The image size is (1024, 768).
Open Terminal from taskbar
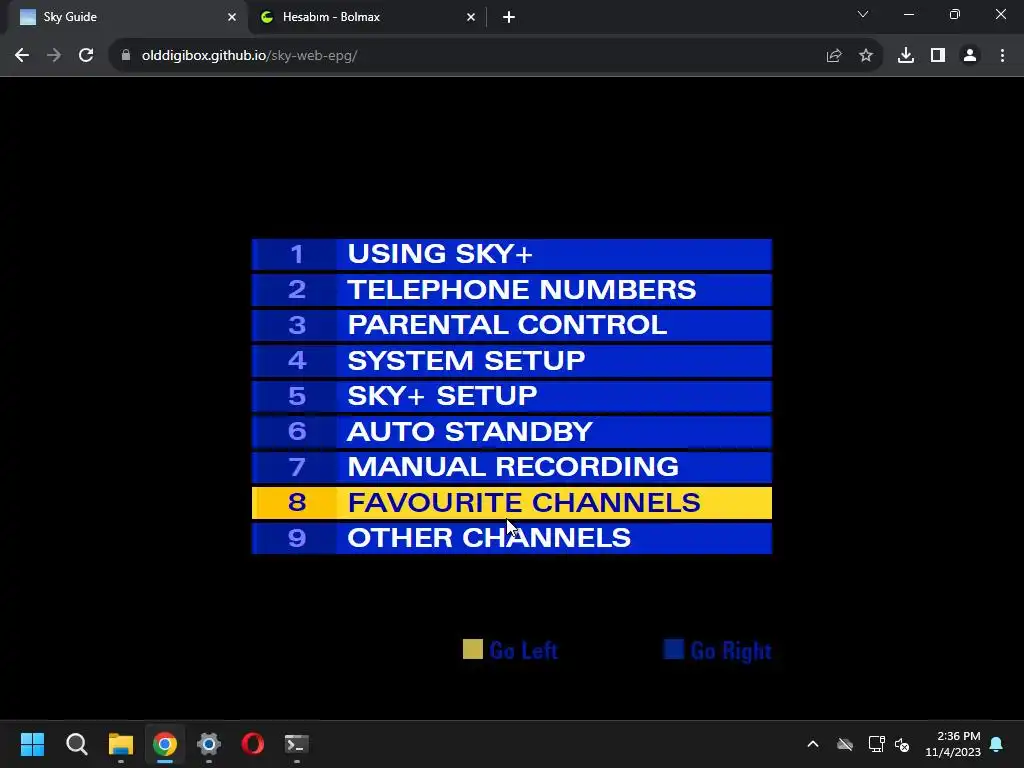tap(296, 744)
